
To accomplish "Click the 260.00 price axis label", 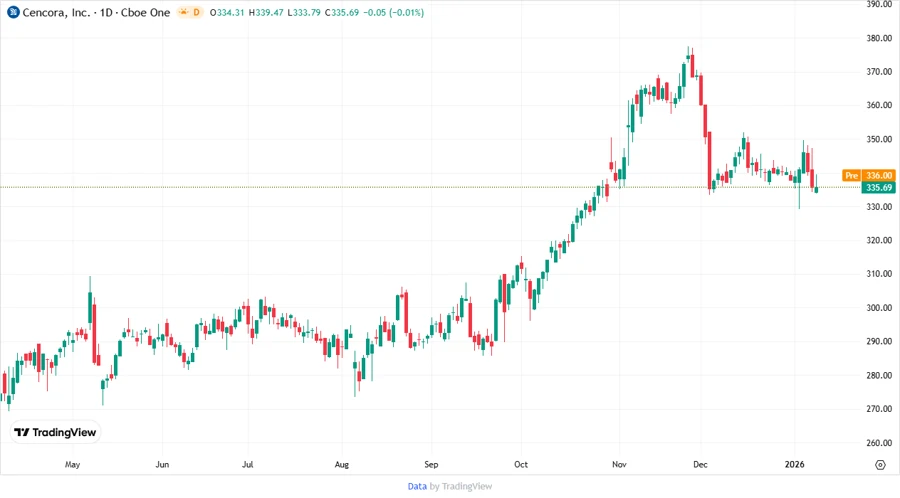I will 879,443.
